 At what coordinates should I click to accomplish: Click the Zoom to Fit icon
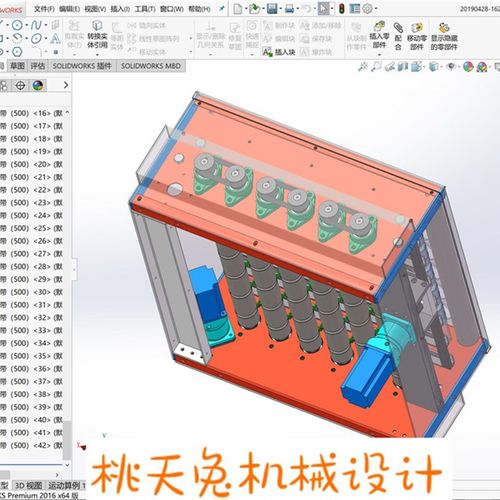tap(363, 67)
